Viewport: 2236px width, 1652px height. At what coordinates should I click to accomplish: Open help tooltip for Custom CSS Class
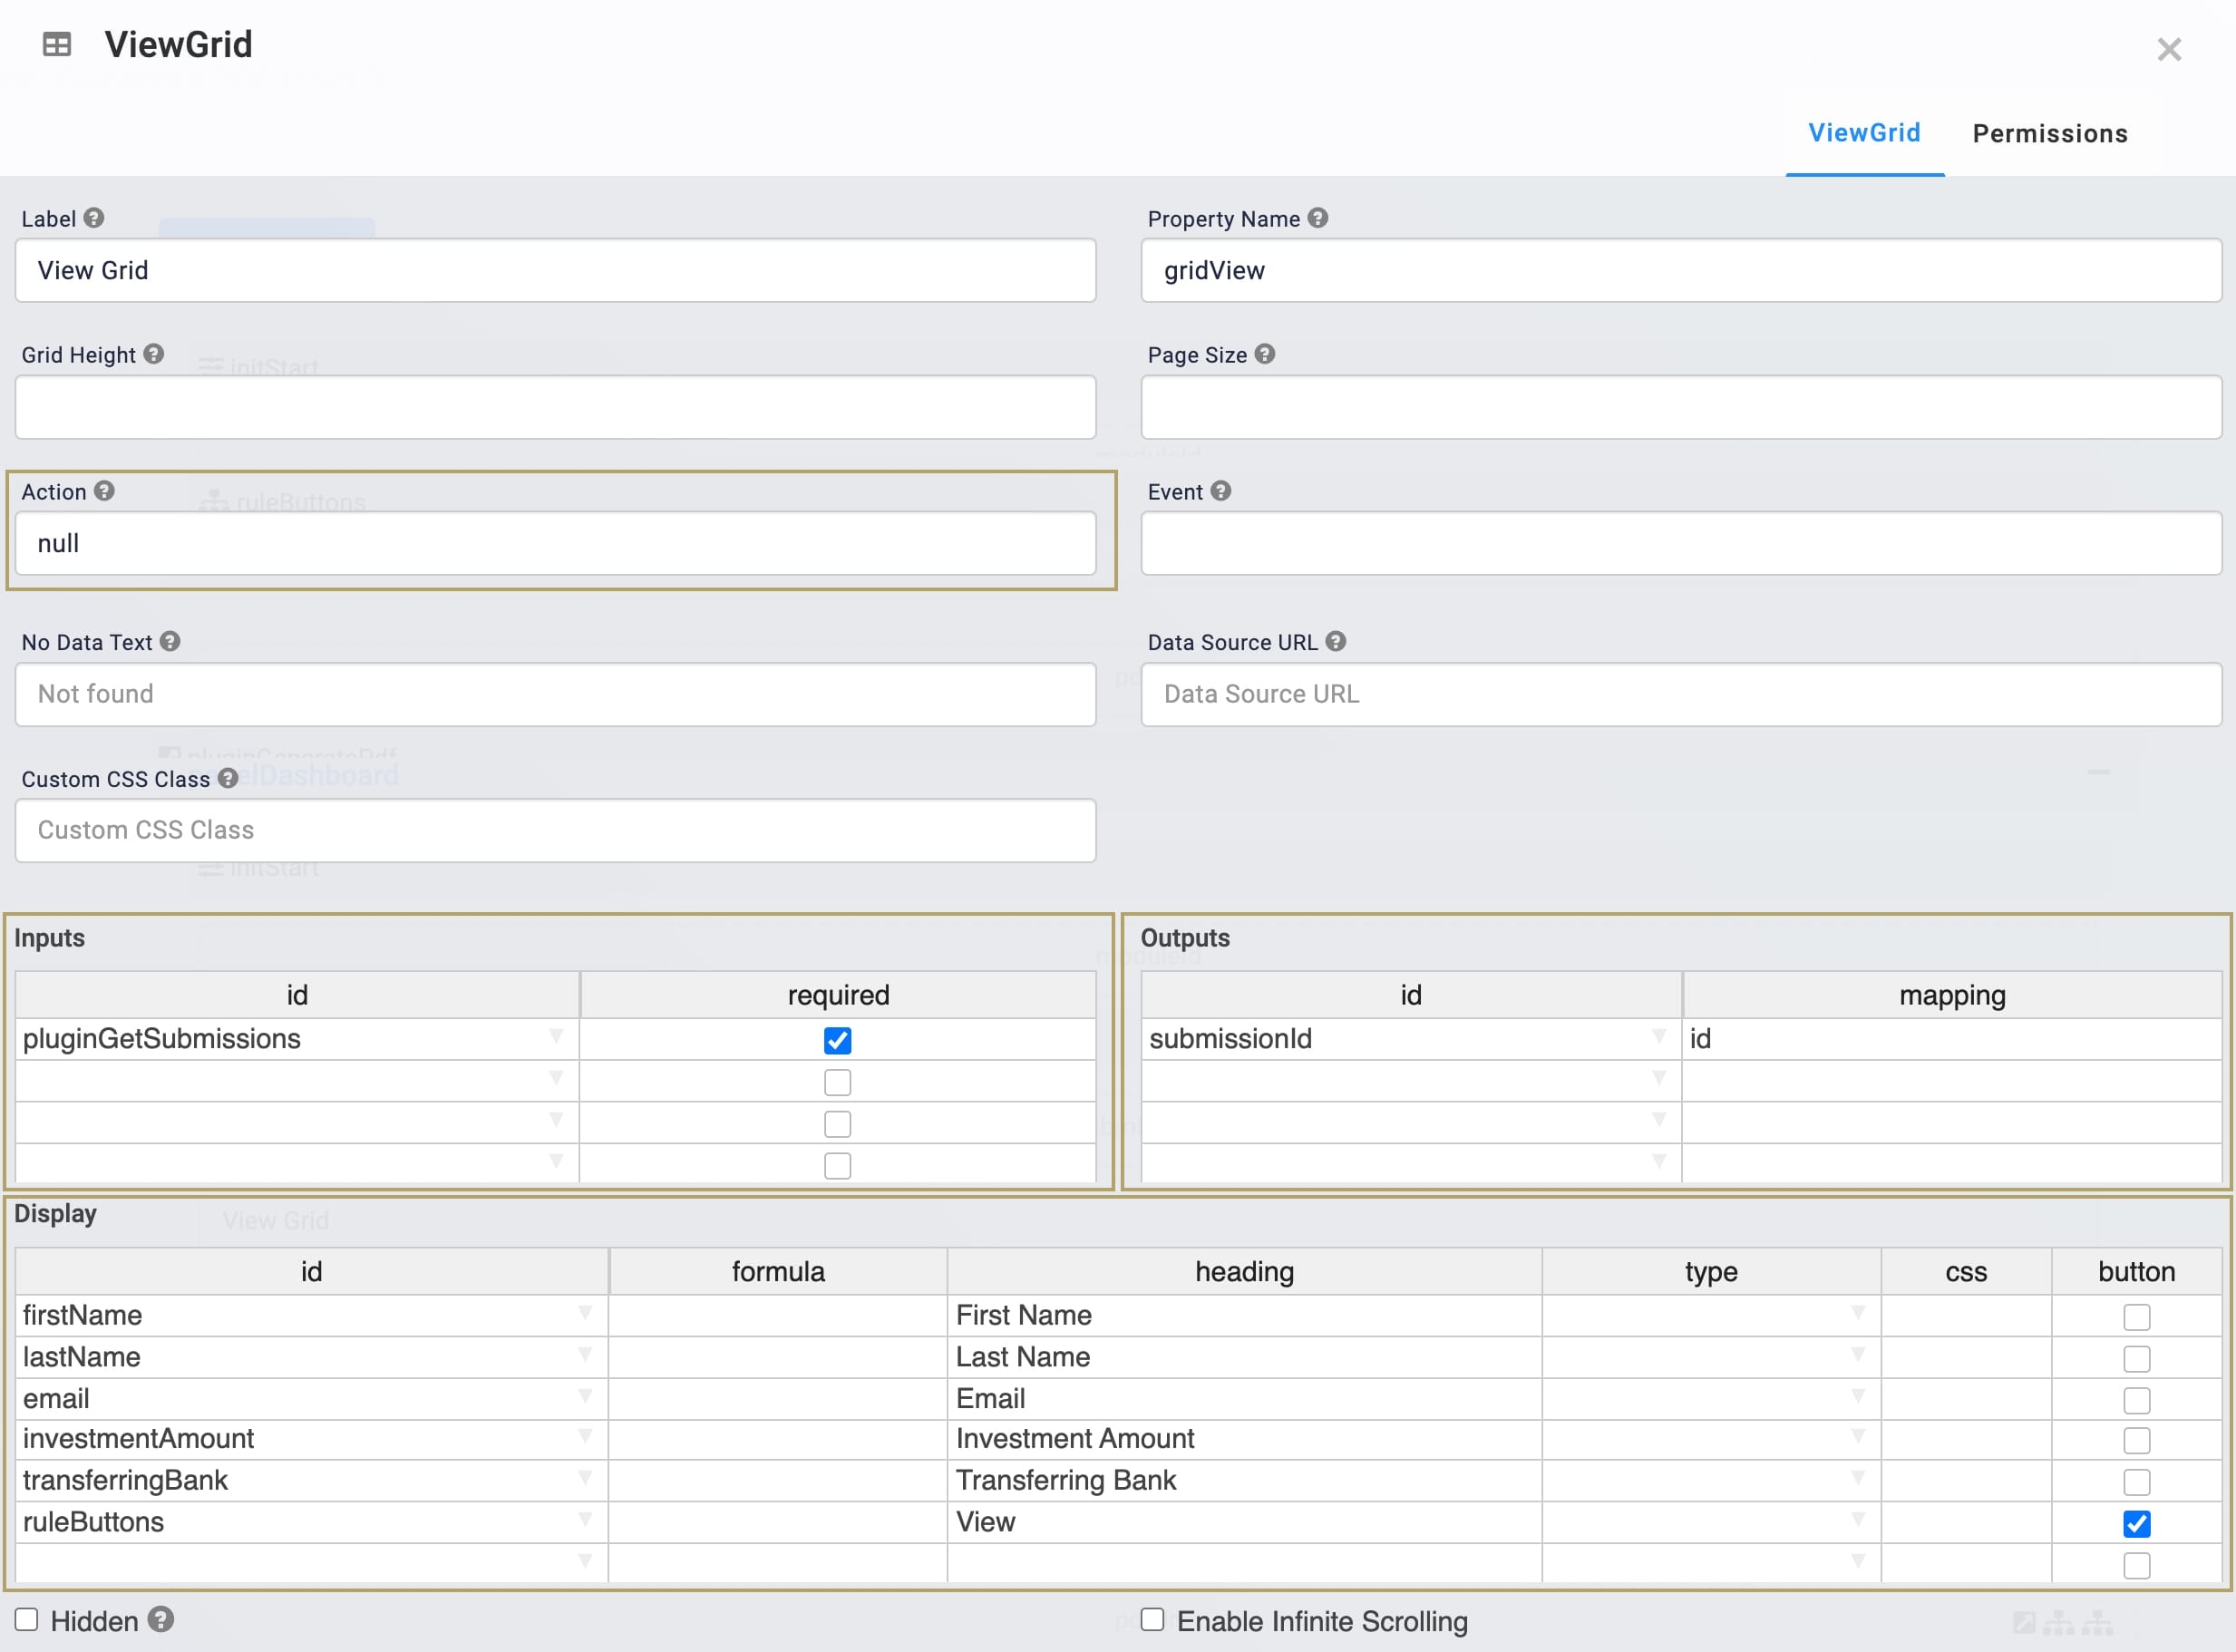tap(228, 778)
